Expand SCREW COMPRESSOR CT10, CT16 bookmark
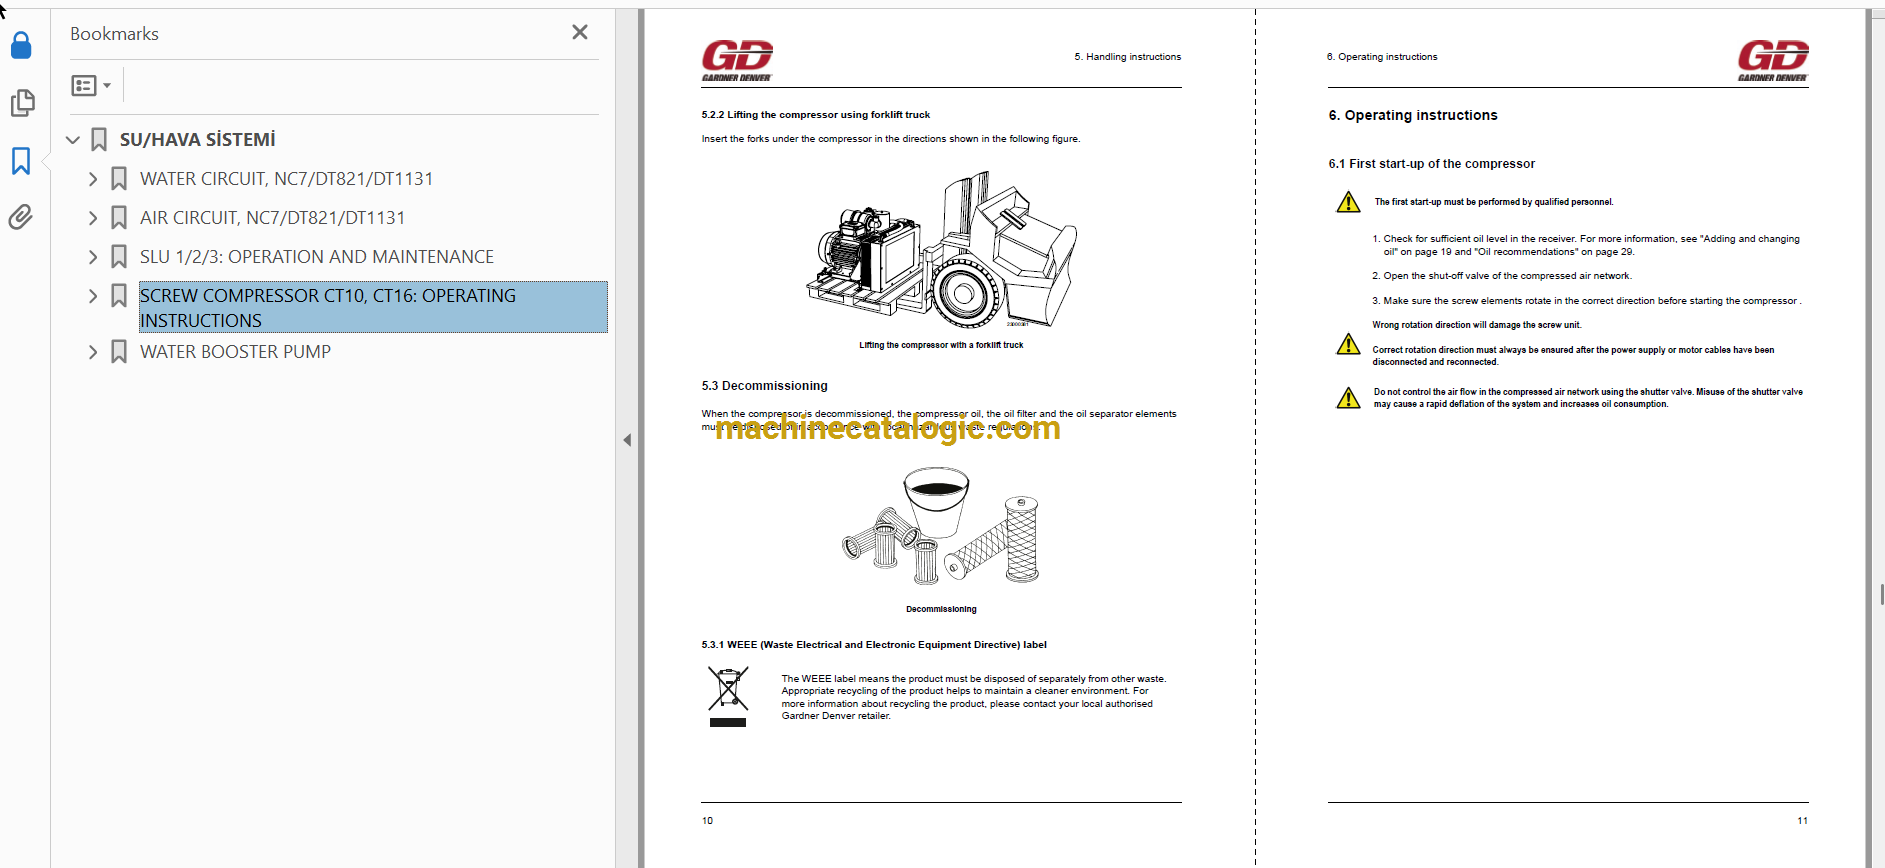This screenshot has height=868, width=1885. (x=93, y=296)
